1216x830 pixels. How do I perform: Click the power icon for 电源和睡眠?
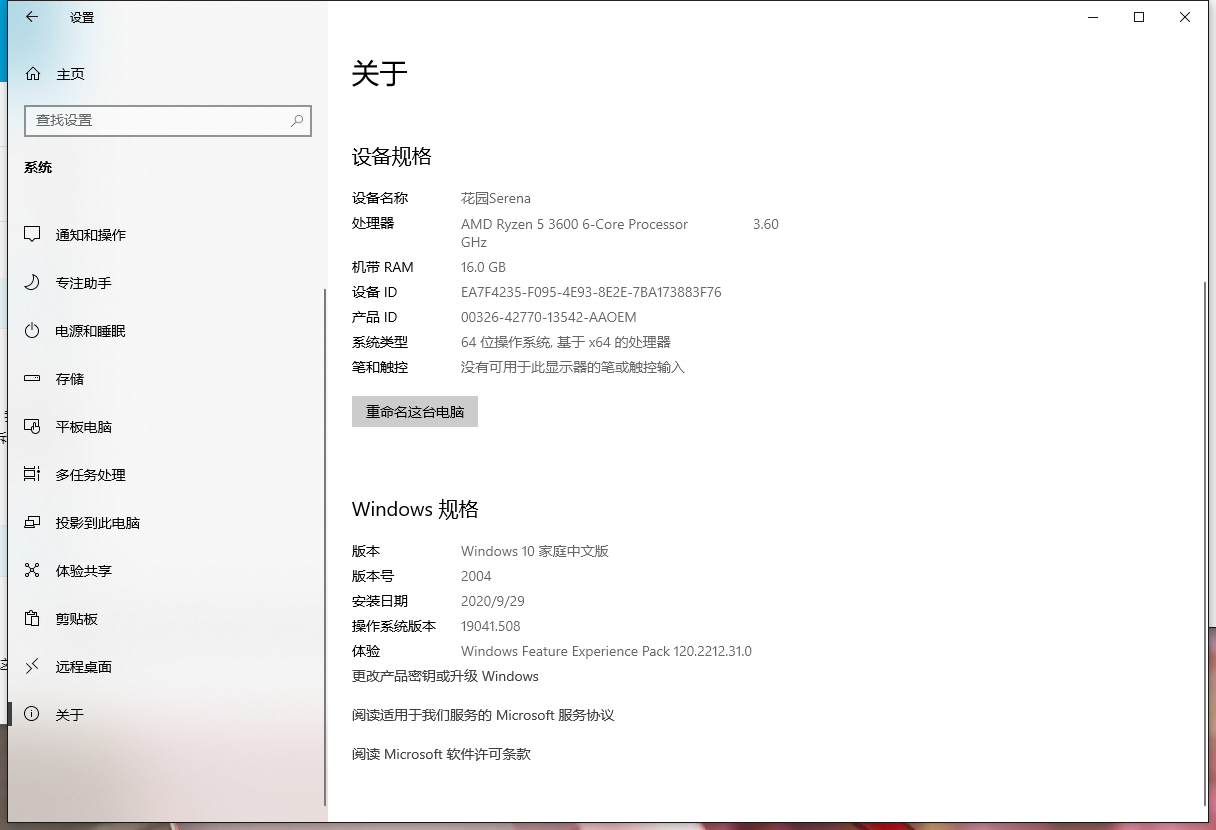click(33, 331)
